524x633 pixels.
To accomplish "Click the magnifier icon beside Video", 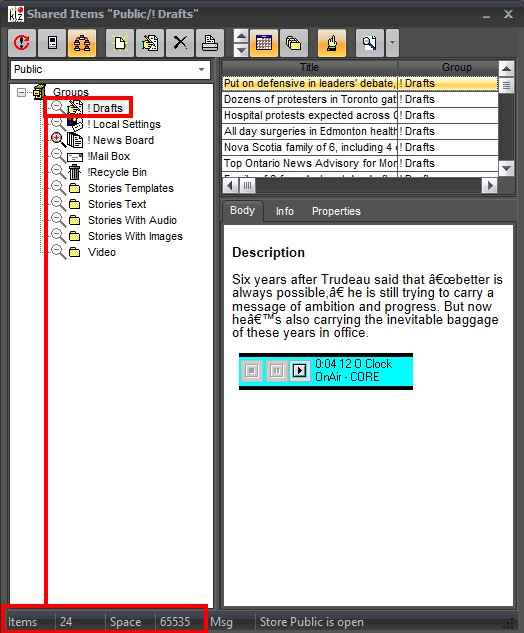I will pyautogui.click(x=58, y=252).
